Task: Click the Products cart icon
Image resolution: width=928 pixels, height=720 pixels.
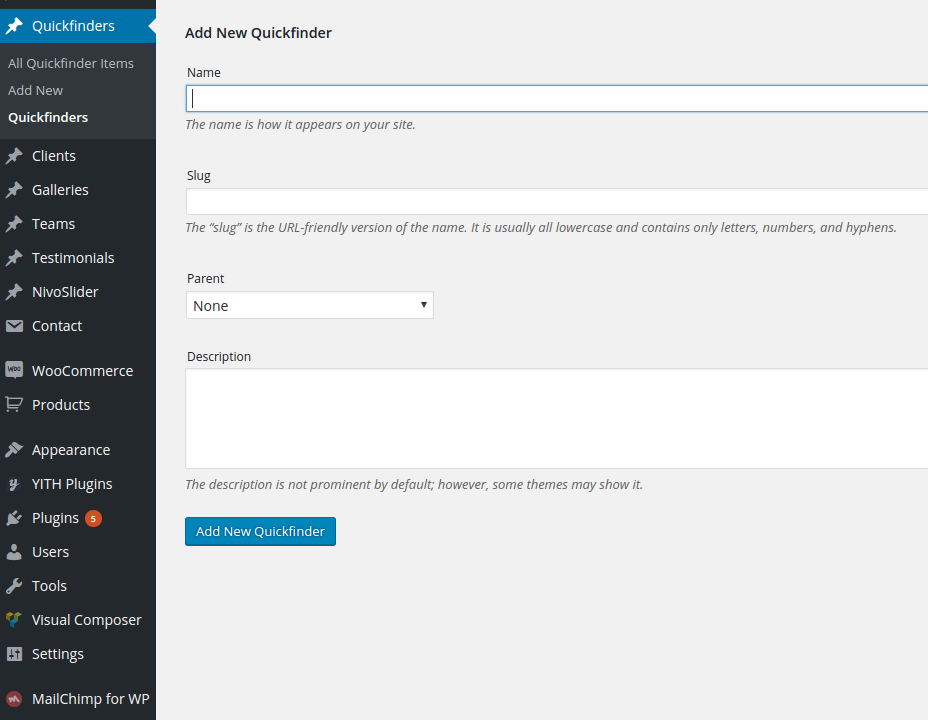Action: [14, 404]
